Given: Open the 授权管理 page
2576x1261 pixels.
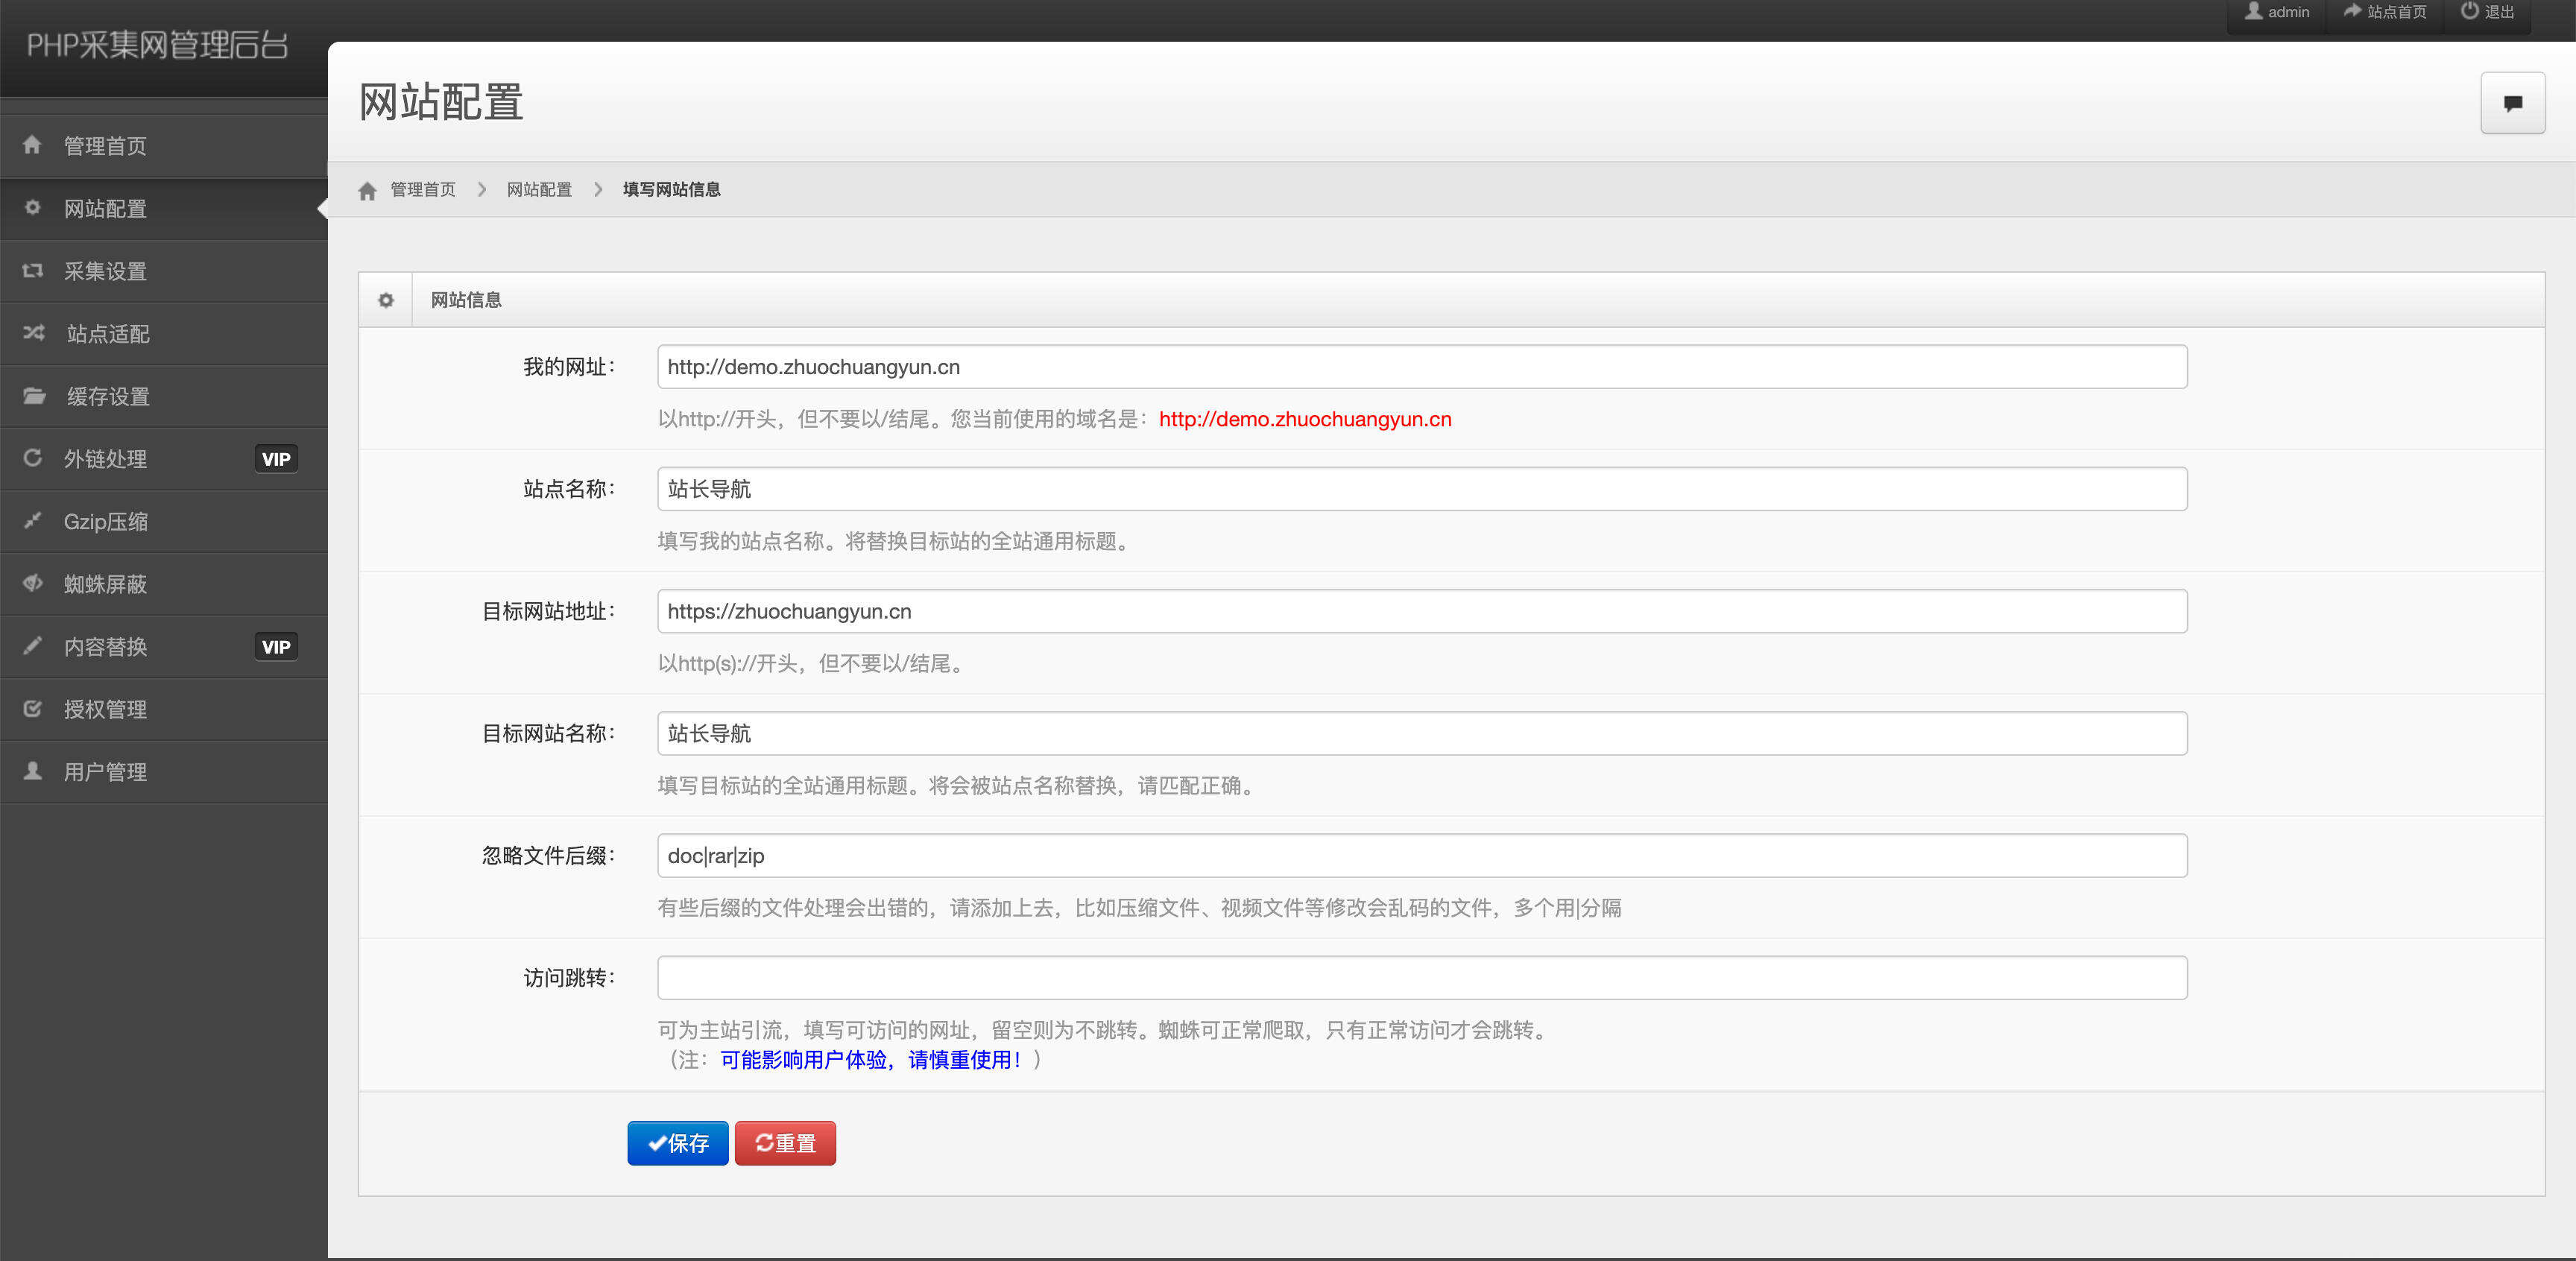Looking at the screenshot, I should point(107,709).
